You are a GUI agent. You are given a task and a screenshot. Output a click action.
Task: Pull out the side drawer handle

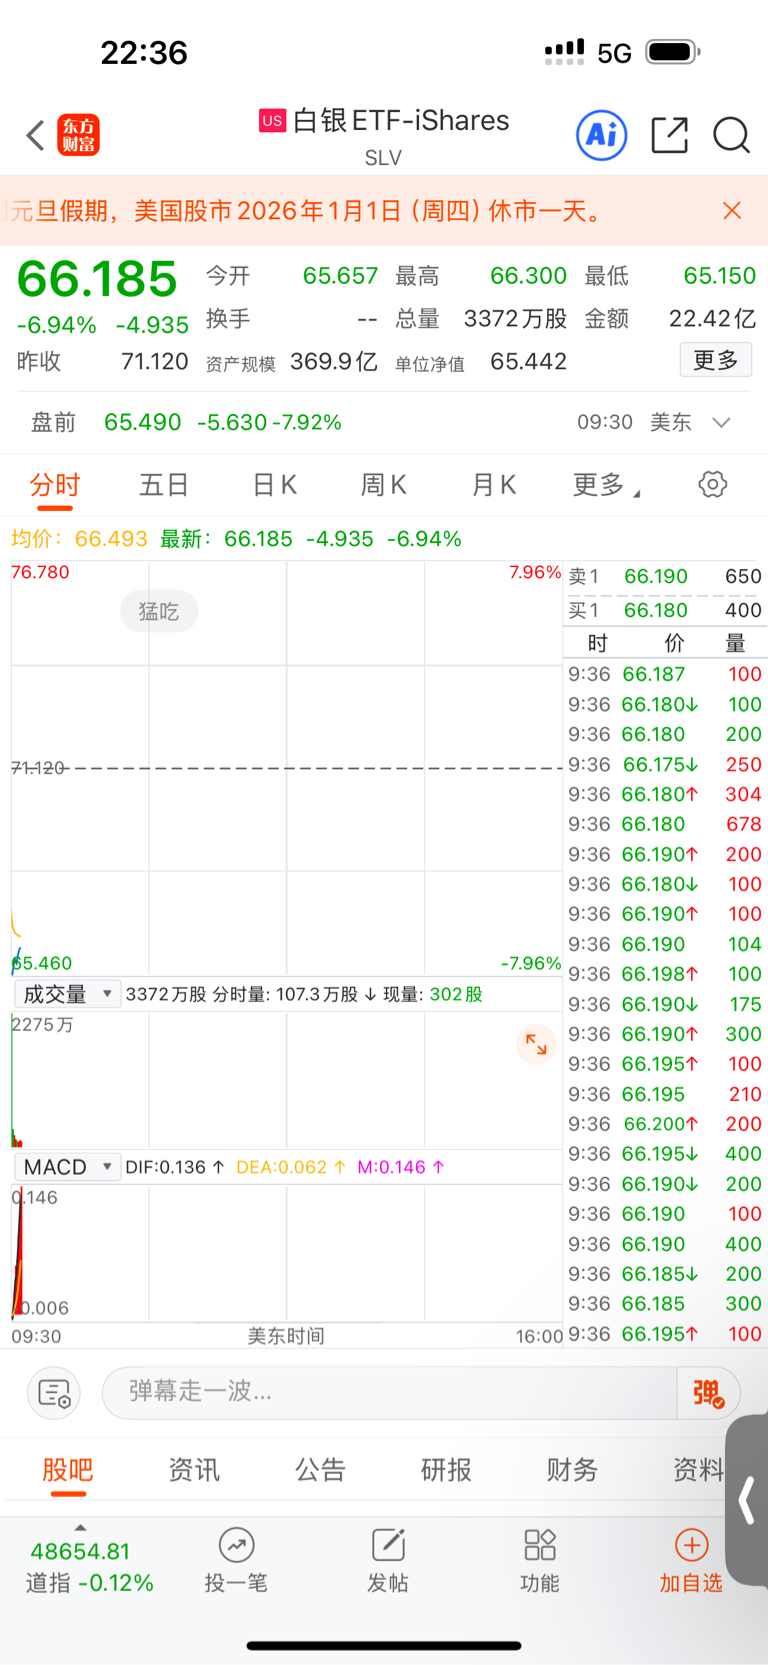click(747, 1500)
